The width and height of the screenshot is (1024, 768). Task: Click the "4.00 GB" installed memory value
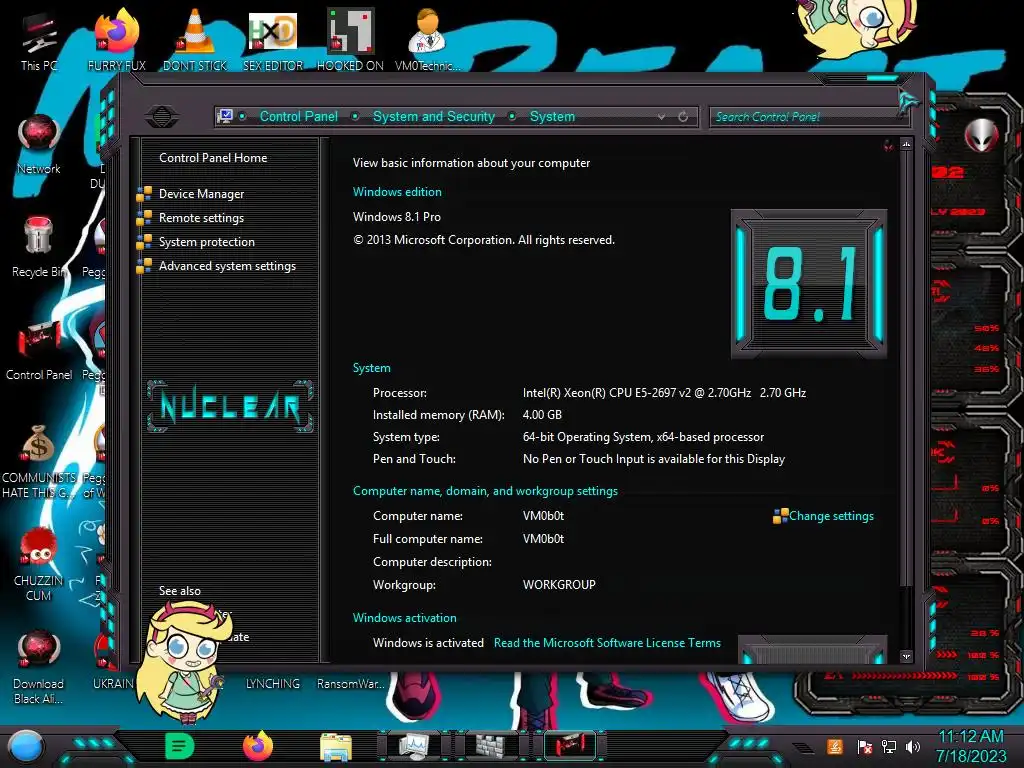coord(542,415)
